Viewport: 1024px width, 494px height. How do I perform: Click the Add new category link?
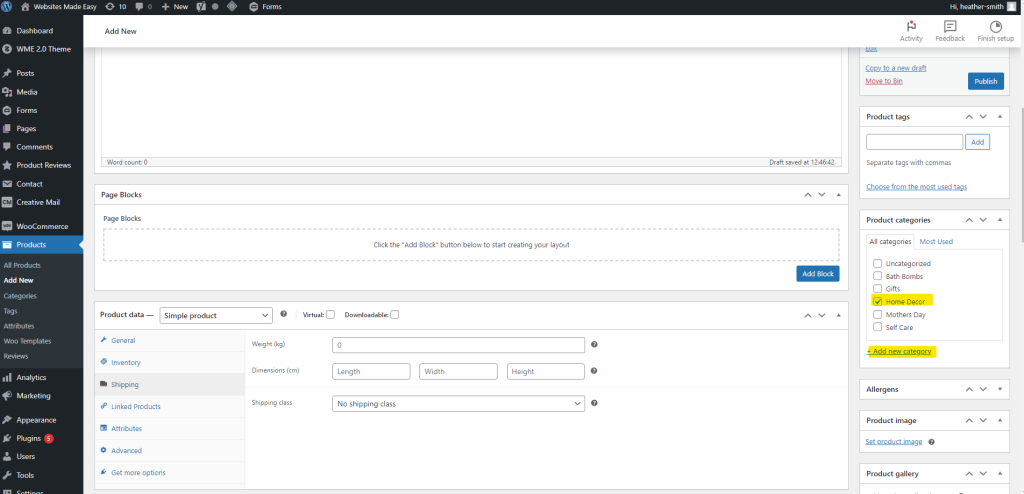point(899,351)
